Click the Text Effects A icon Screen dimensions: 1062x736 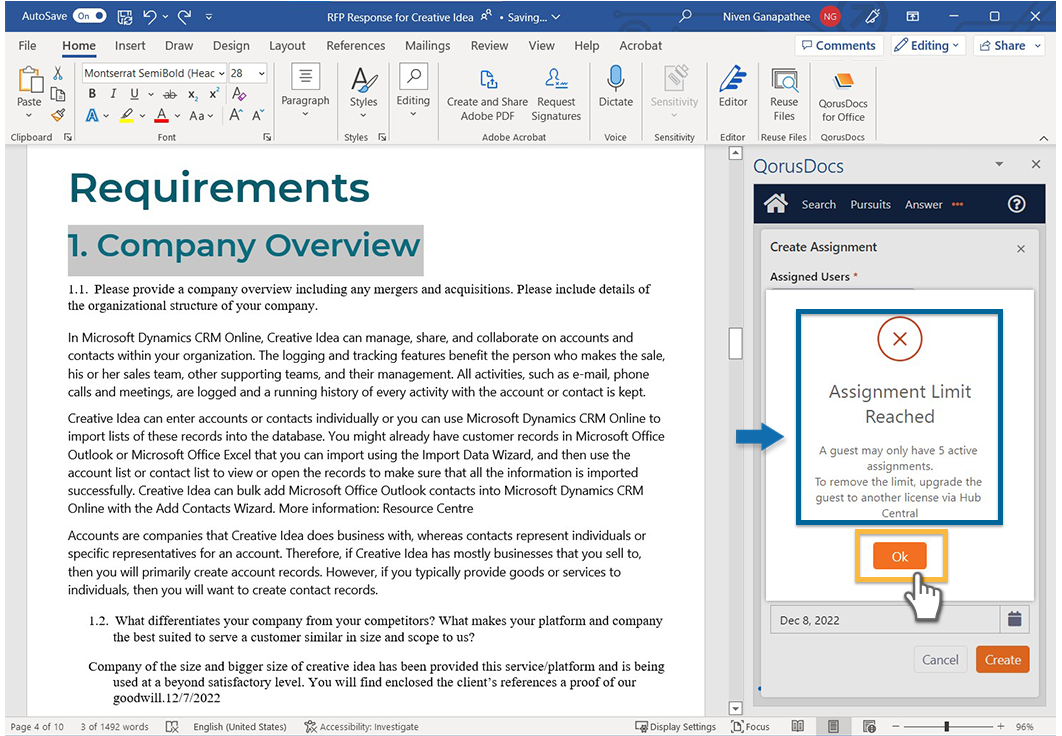92,116
